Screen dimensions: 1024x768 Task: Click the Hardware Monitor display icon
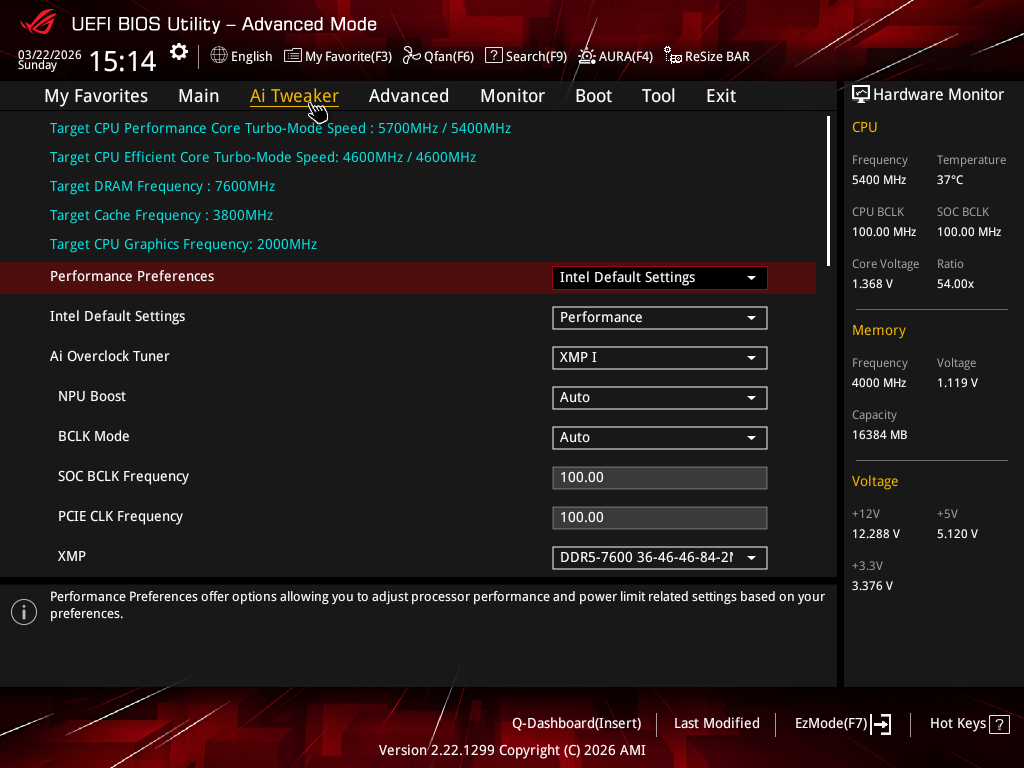pyautogui.click(x=861, y=95)
